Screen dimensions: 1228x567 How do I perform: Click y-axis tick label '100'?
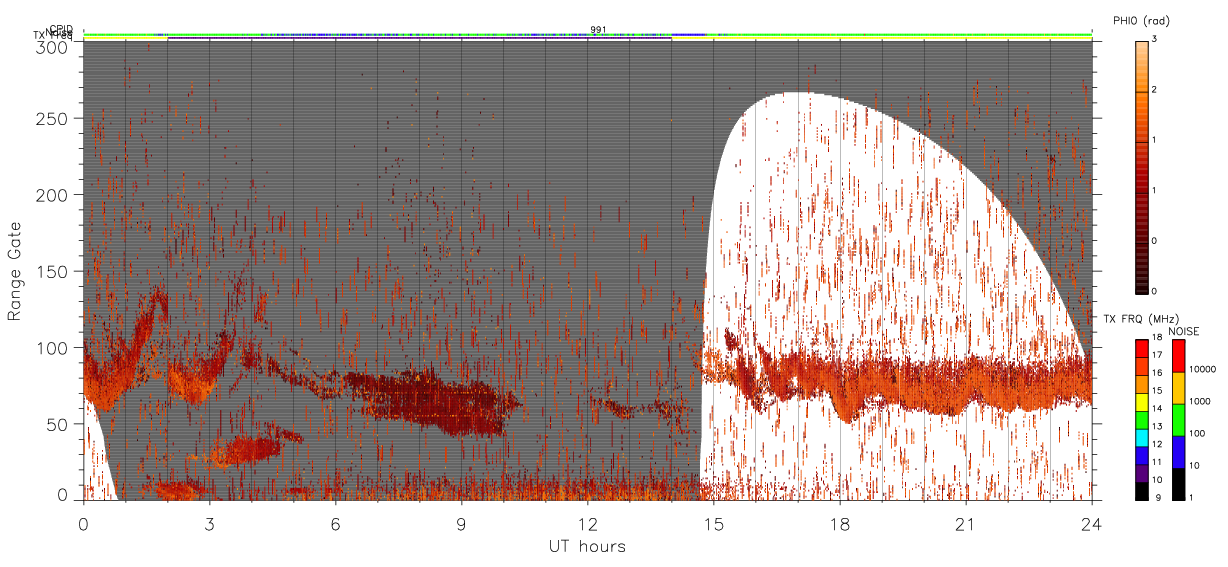pyautogui.click(x=52, y=348)
